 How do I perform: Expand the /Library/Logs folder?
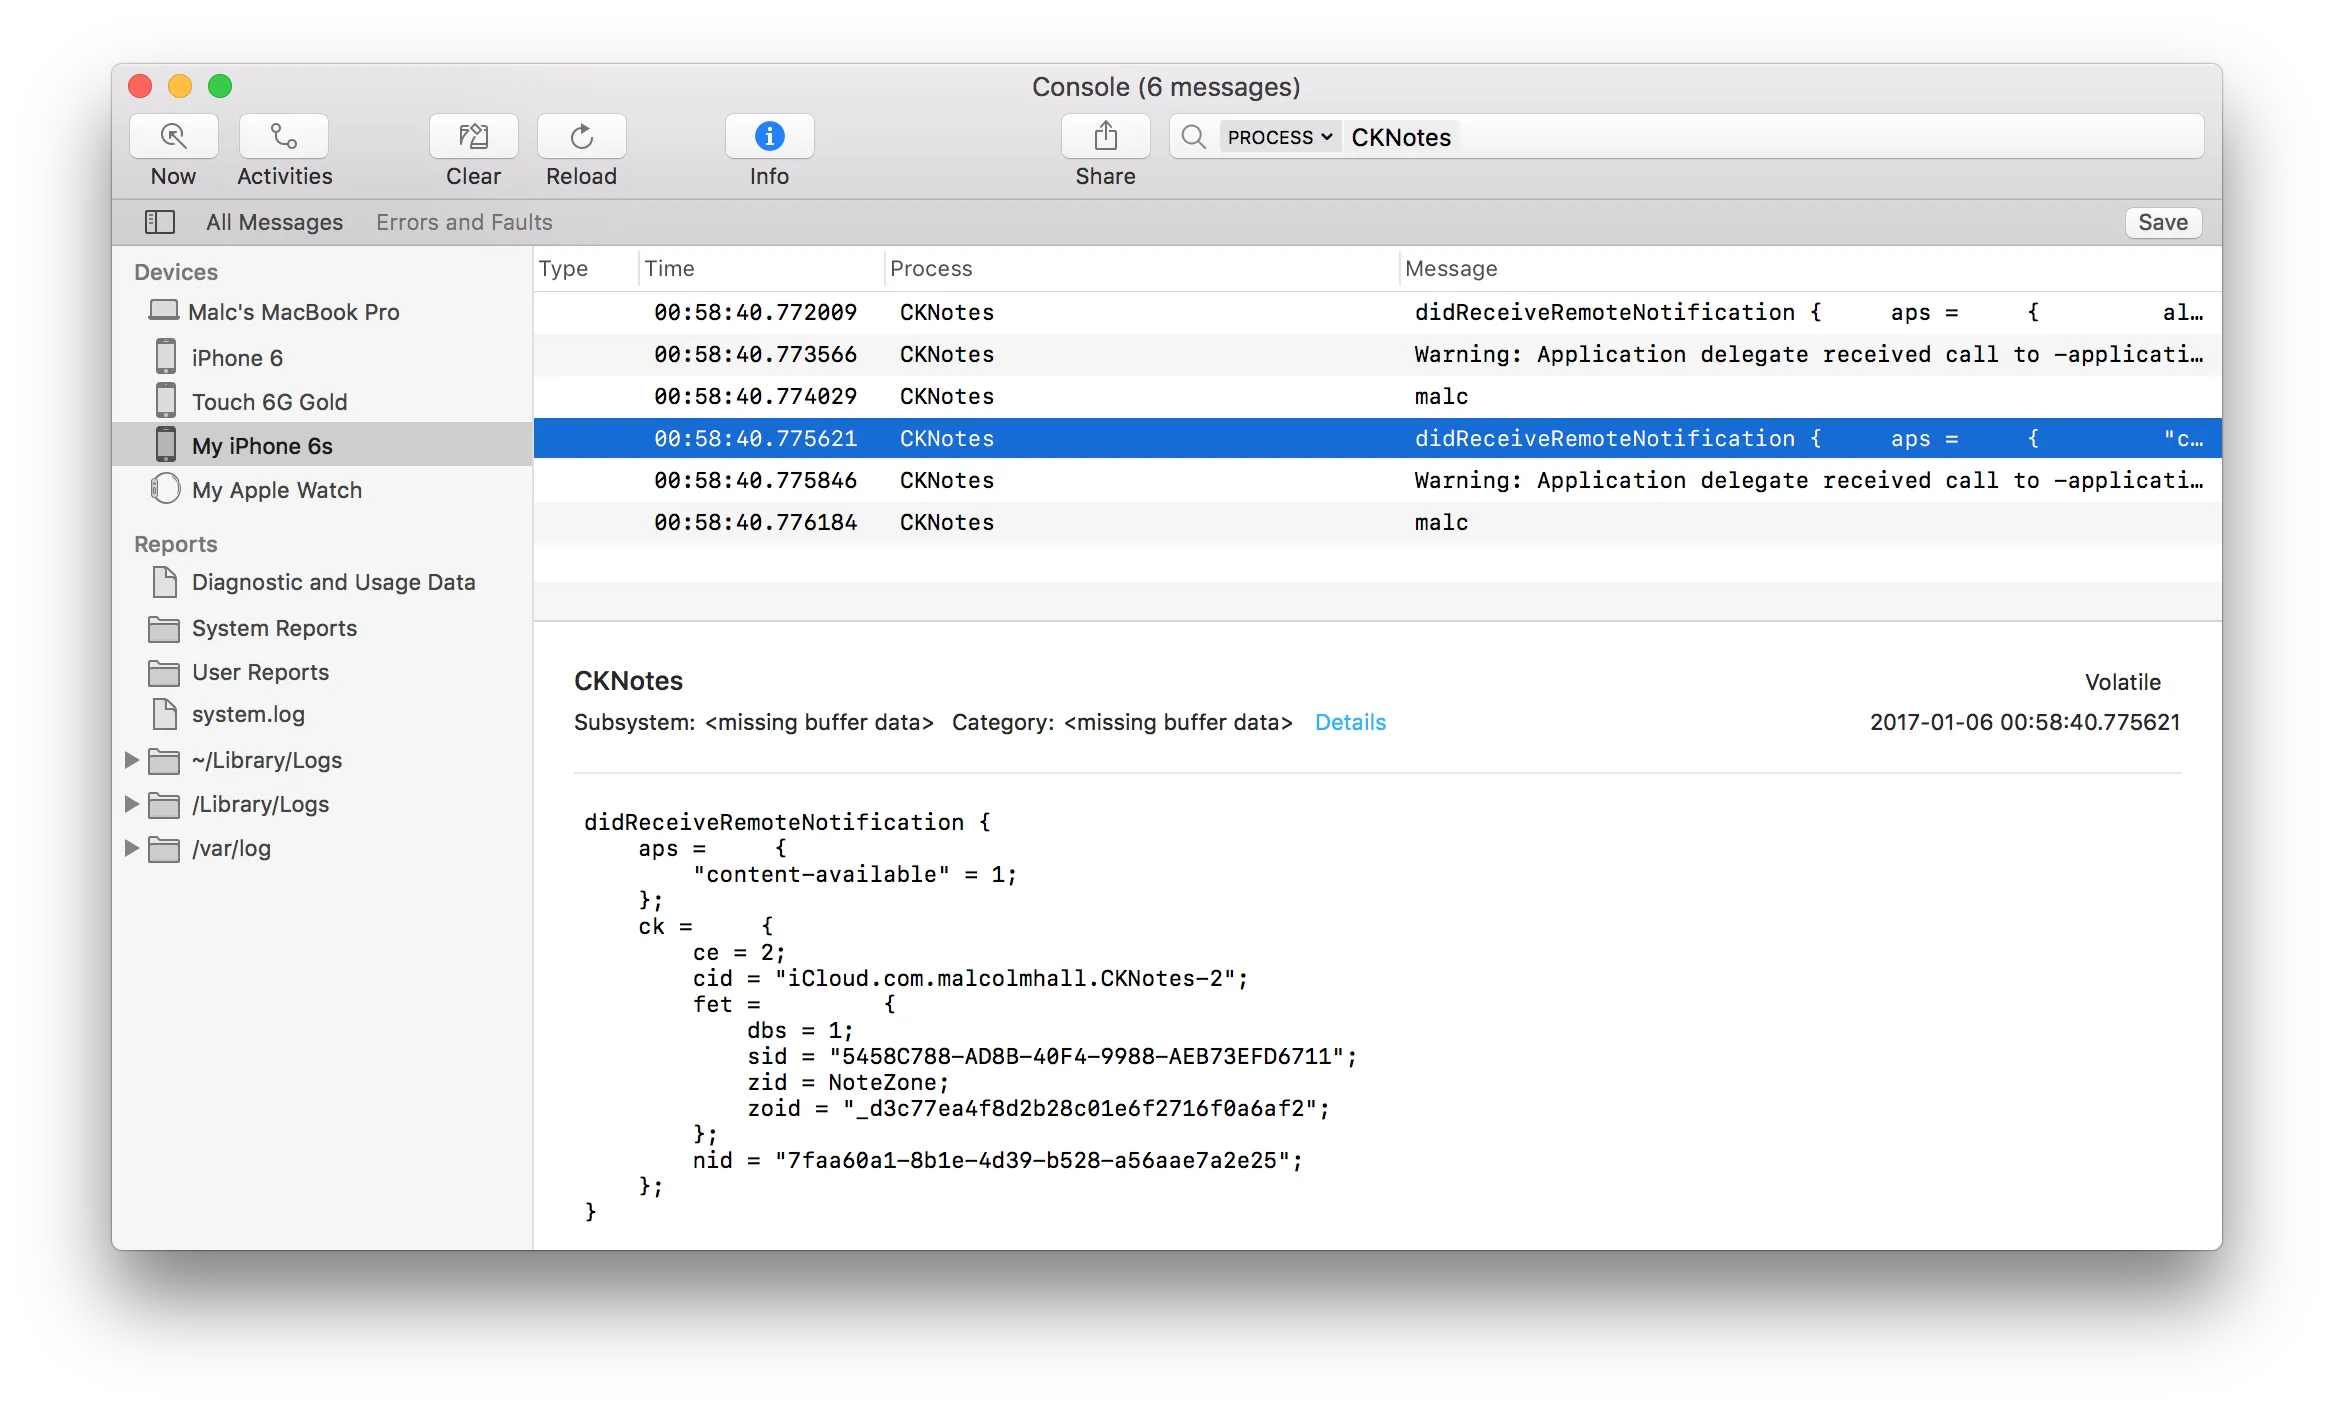point(131,804)
